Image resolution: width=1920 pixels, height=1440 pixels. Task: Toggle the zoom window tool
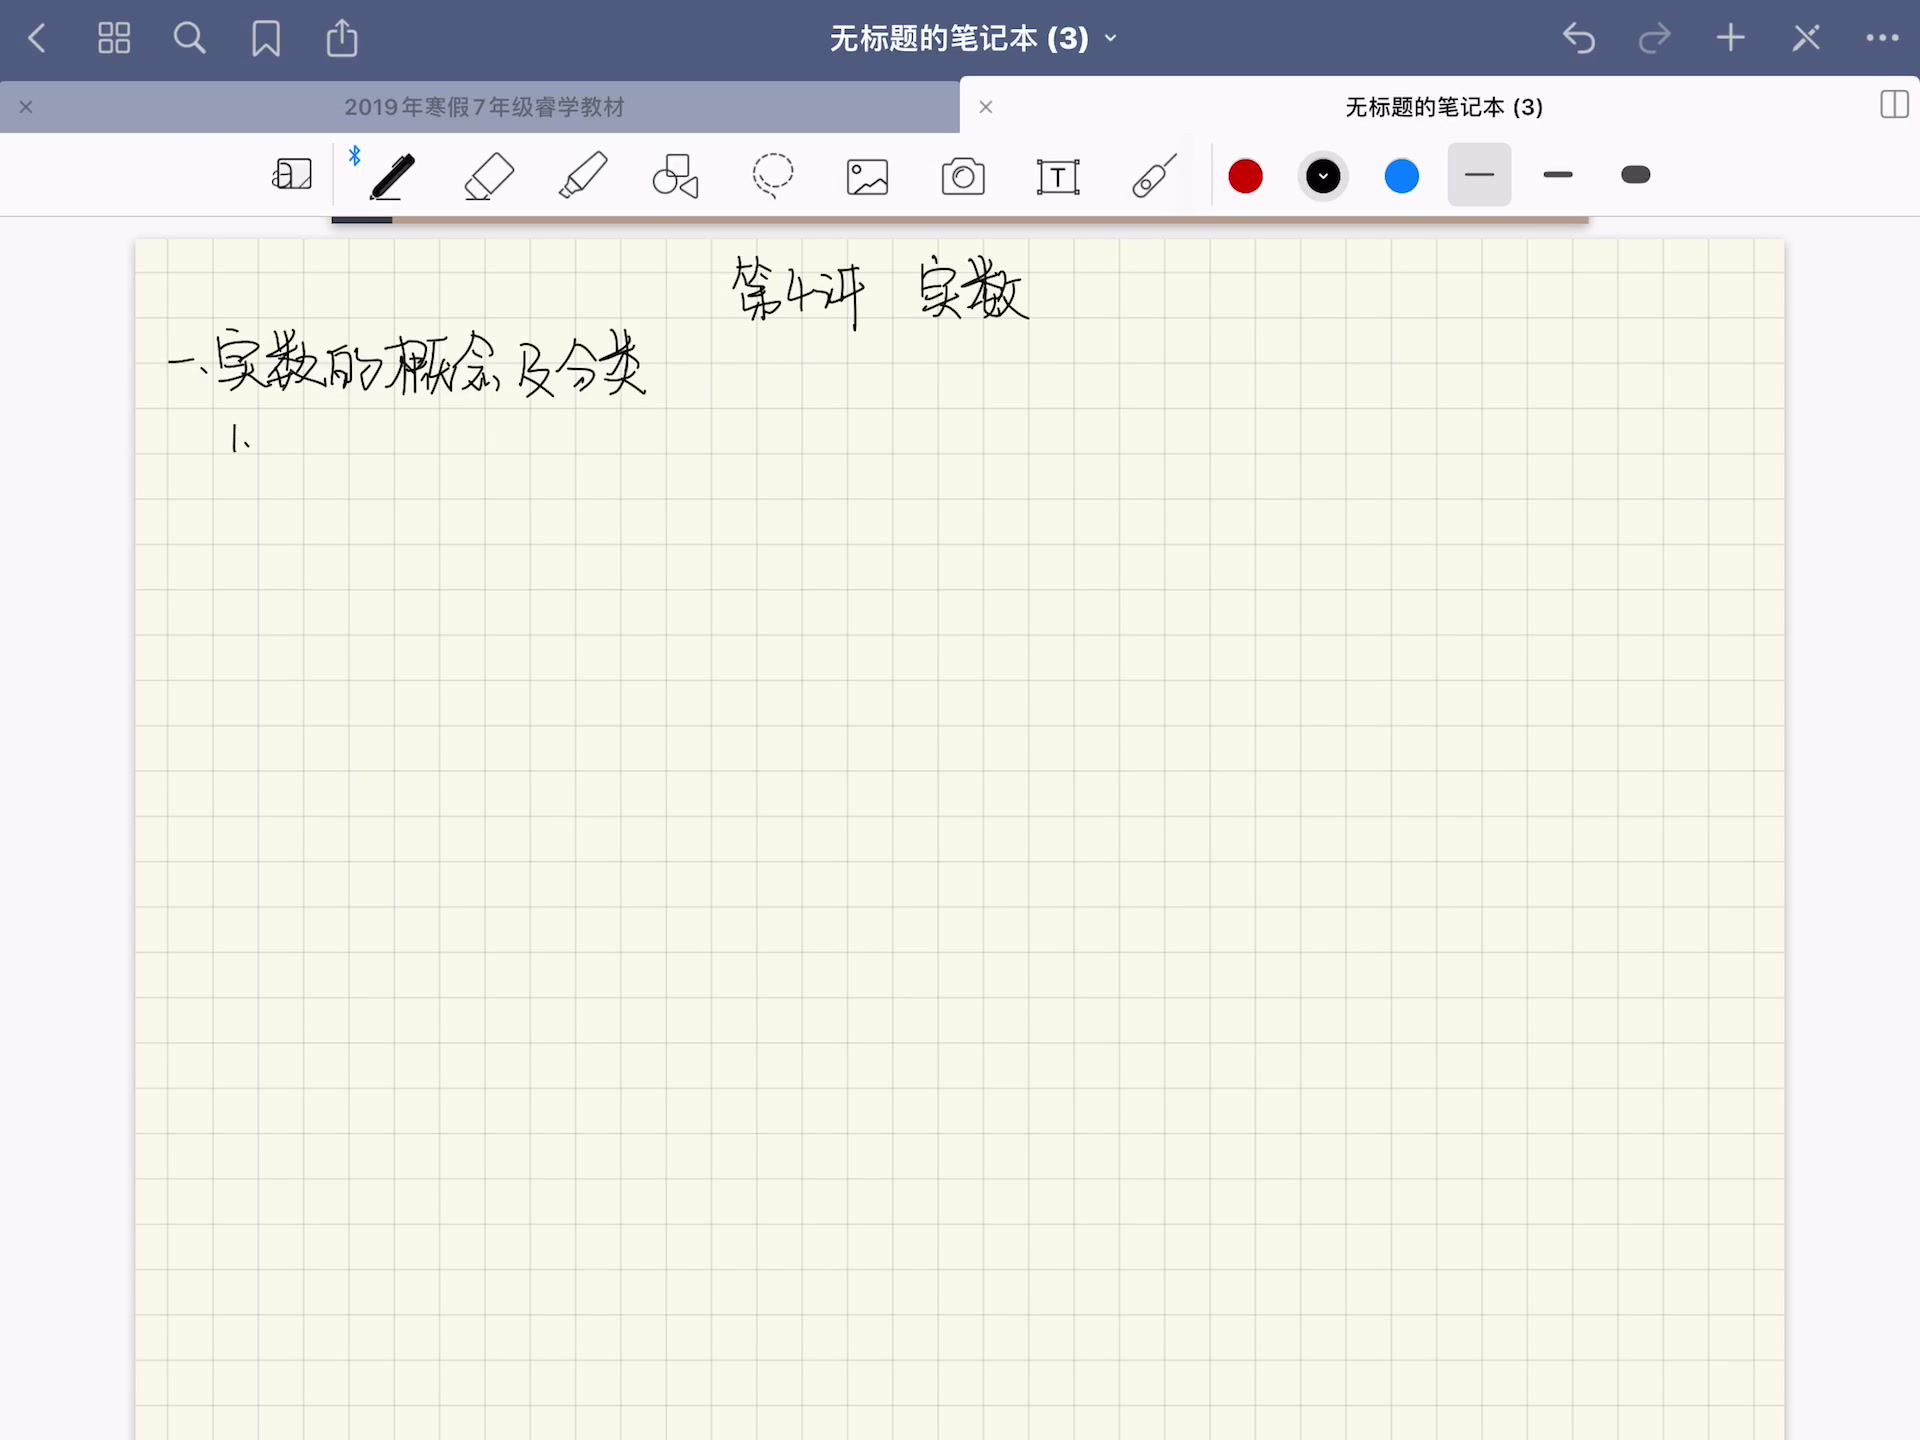(292, 175)
